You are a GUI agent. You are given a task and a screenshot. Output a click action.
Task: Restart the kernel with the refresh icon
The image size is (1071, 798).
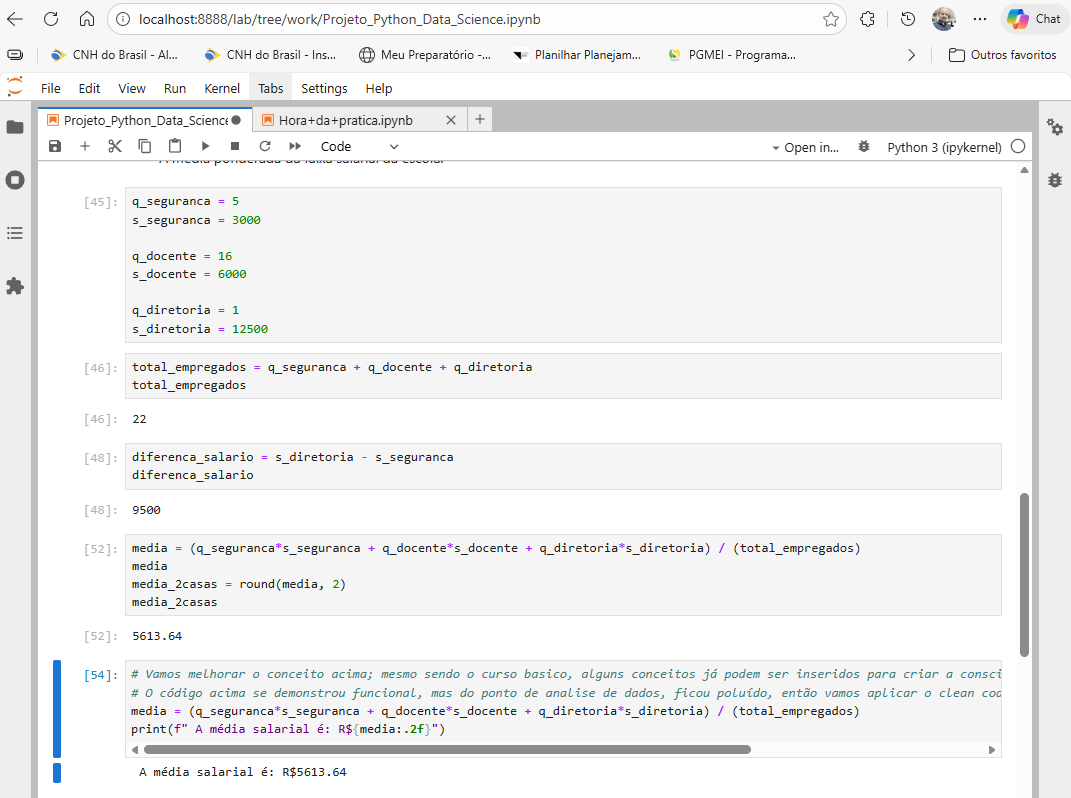tap(265, 146)
